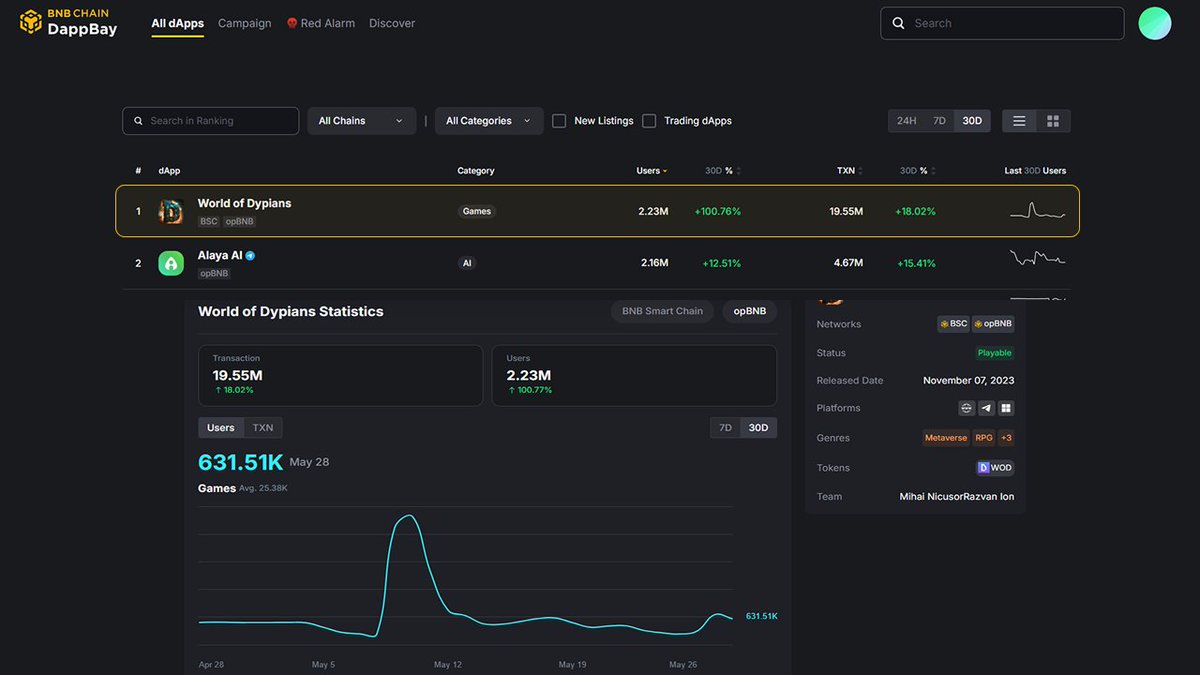Click BSC tag under World of Dypians
Viewport: 1200px width, 675px height.
coord(209,221)
